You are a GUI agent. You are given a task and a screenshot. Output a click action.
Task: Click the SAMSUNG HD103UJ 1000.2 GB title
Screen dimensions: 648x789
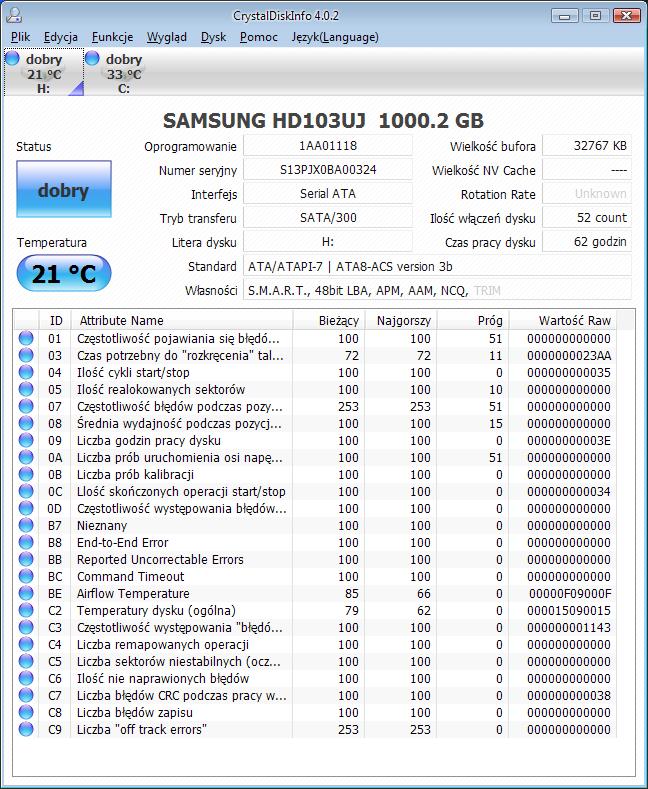pos(323,121)
